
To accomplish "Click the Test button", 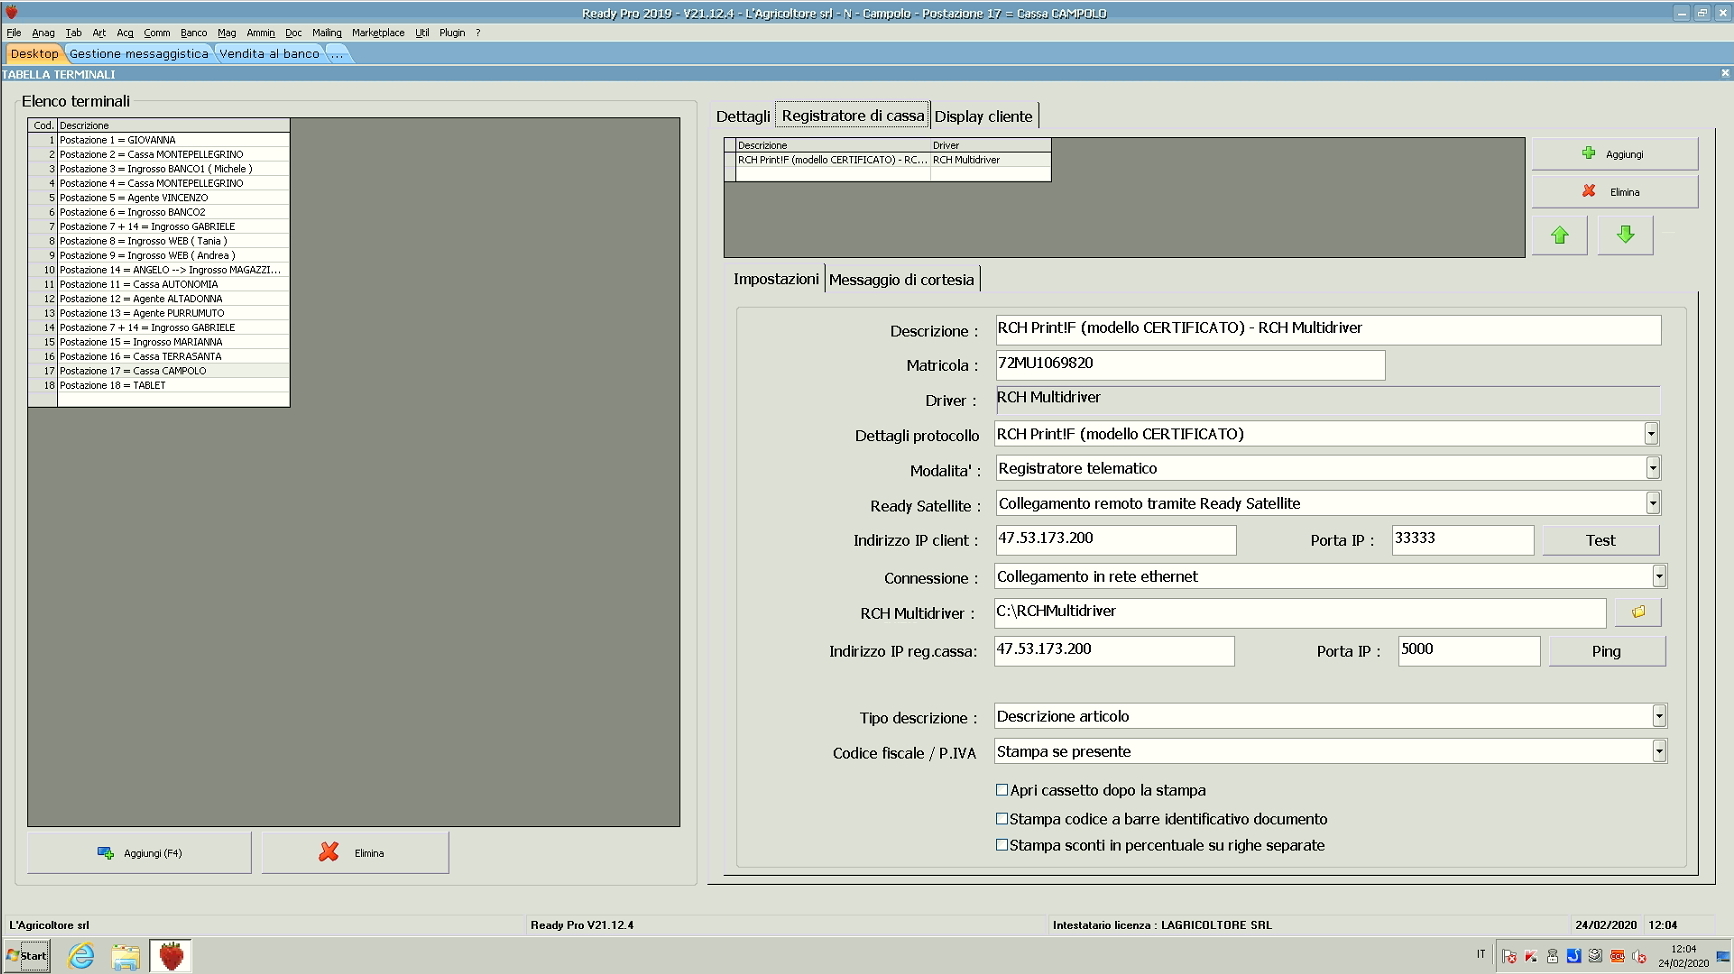I will (1600, 540).
